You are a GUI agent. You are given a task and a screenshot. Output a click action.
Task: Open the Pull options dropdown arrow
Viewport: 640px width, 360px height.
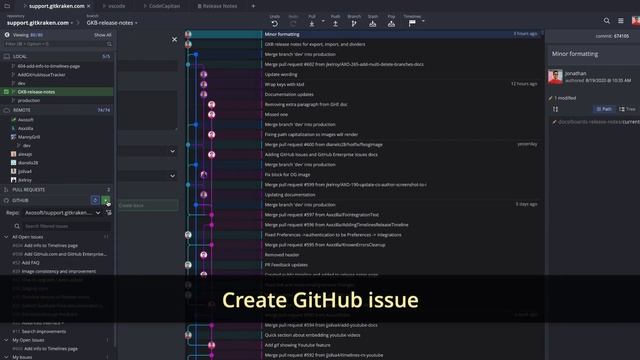click(x=323, y=21)
